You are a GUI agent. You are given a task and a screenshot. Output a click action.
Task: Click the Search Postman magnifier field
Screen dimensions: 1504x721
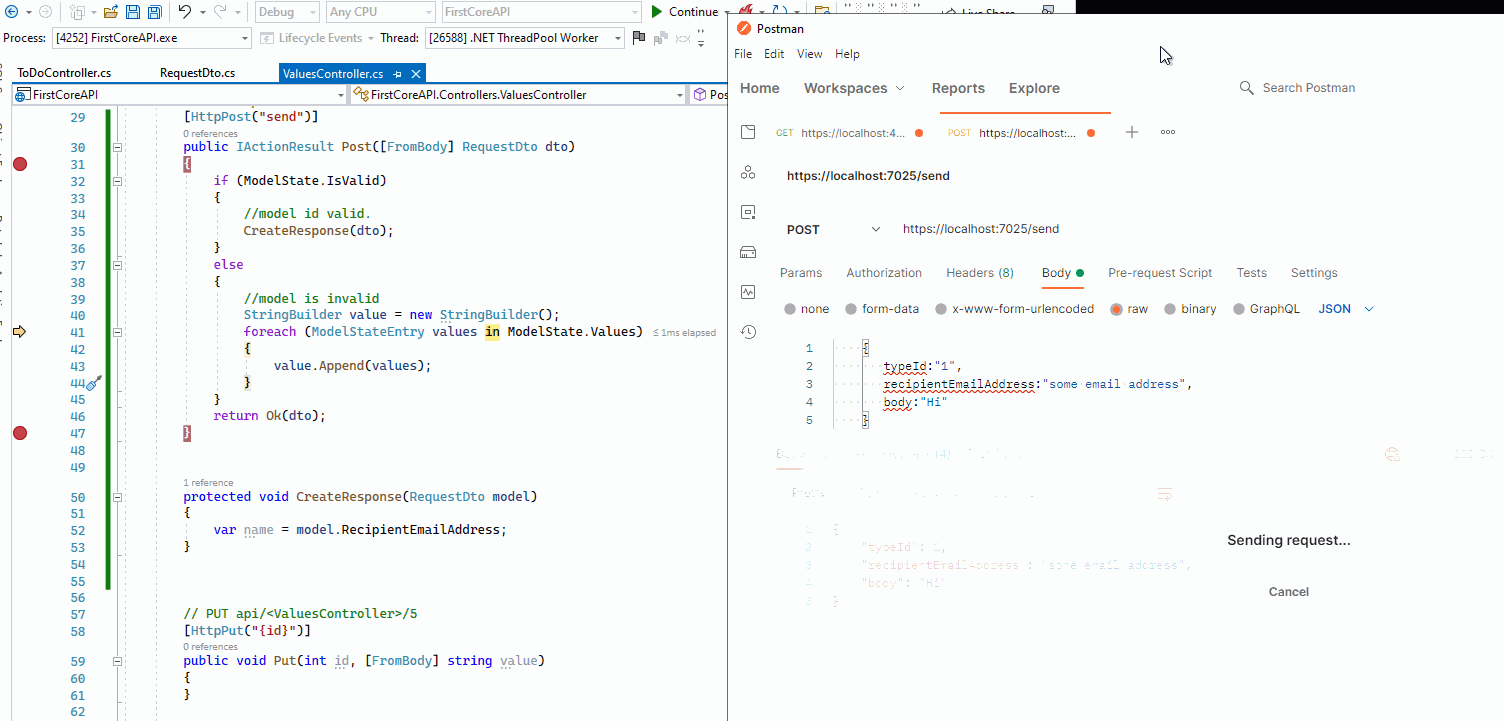1298,88
